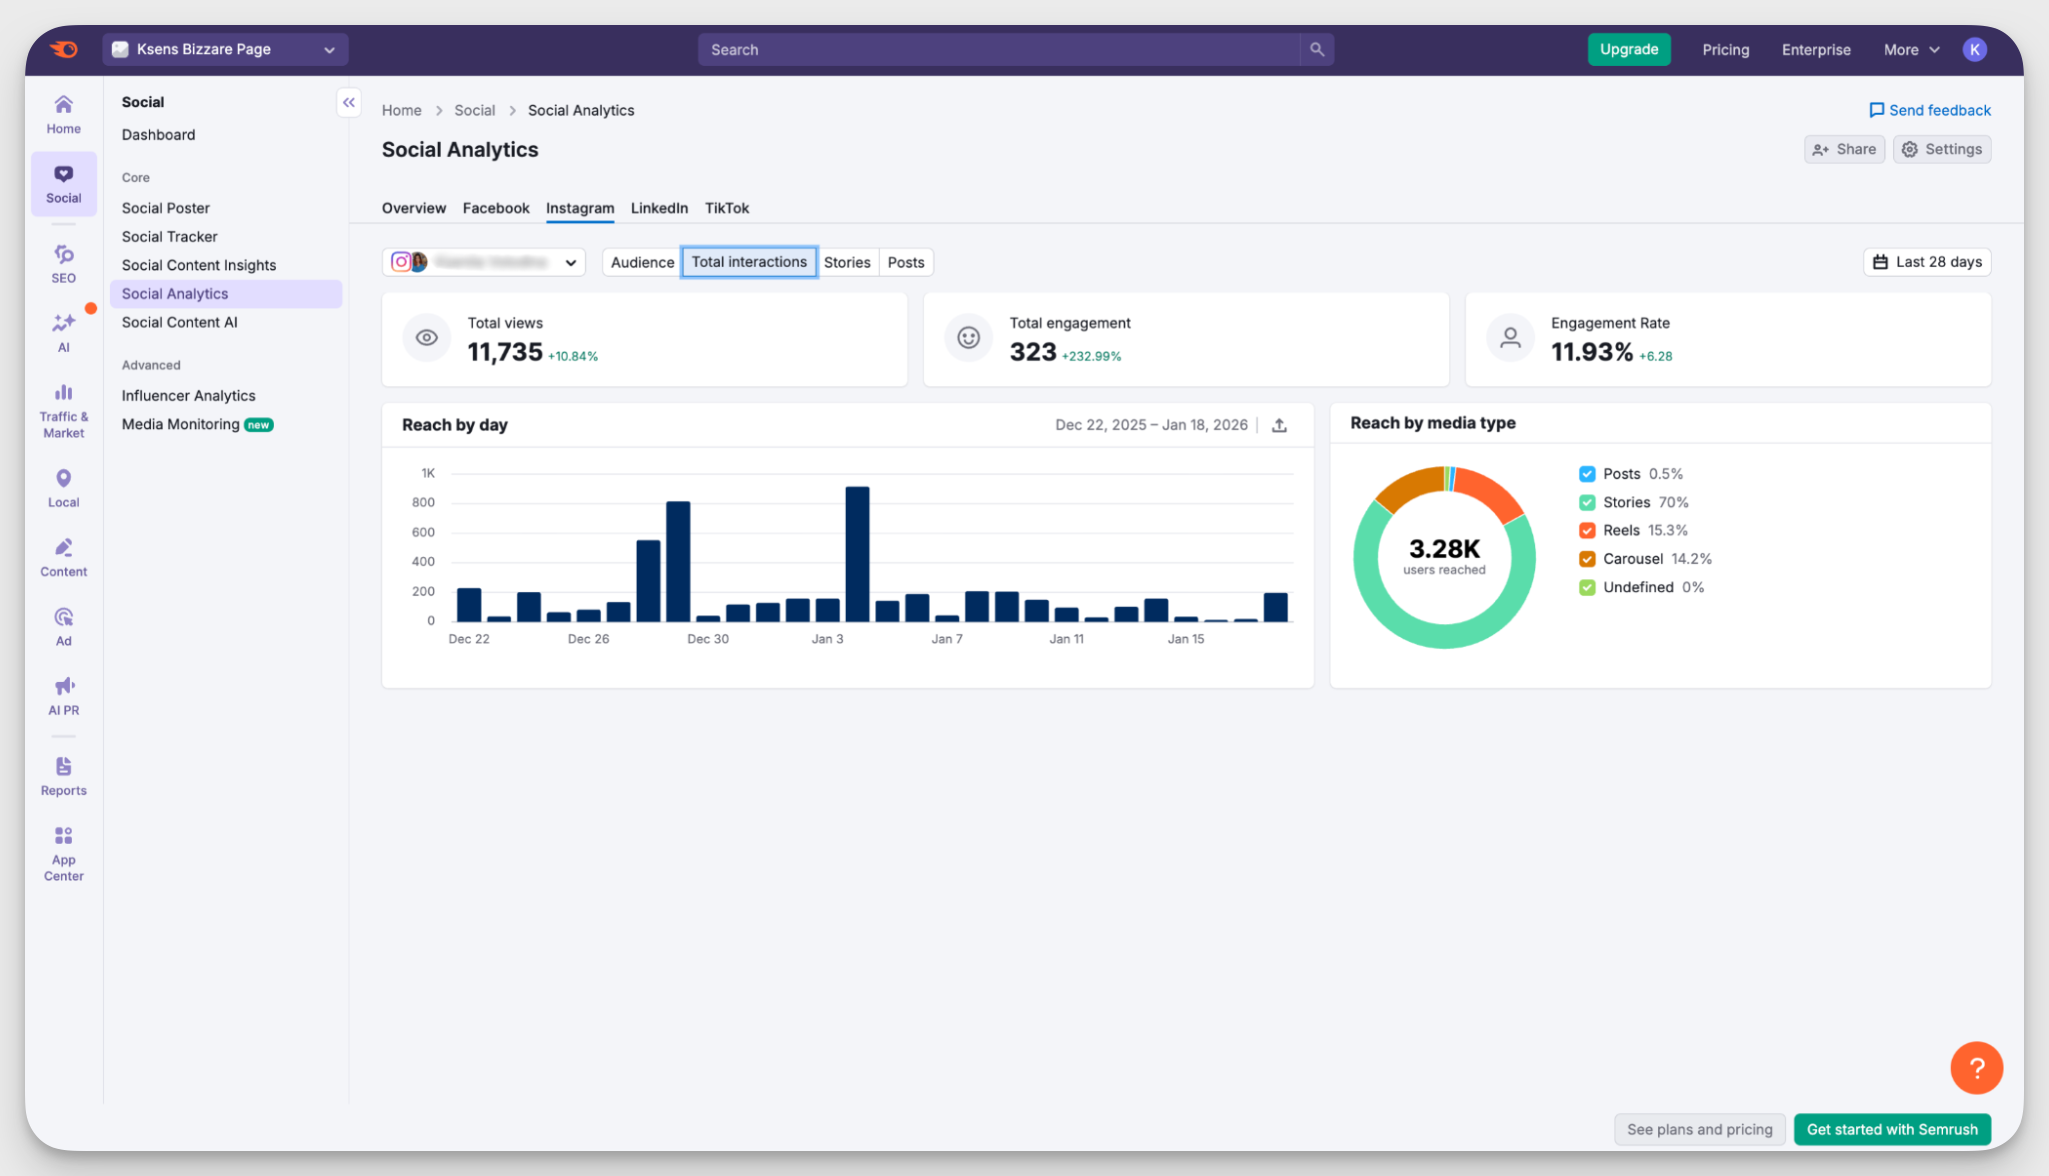This screenshot has height=1176, width=2049.
Task: Change the Last 28 days date range
Action: pyautogui.click(x=1926, y=261)
